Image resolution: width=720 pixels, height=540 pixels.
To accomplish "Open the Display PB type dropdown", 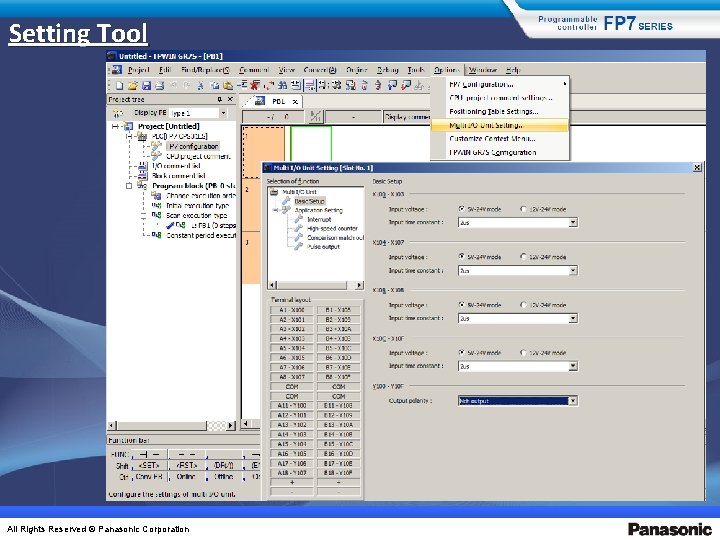I will 223,113.
